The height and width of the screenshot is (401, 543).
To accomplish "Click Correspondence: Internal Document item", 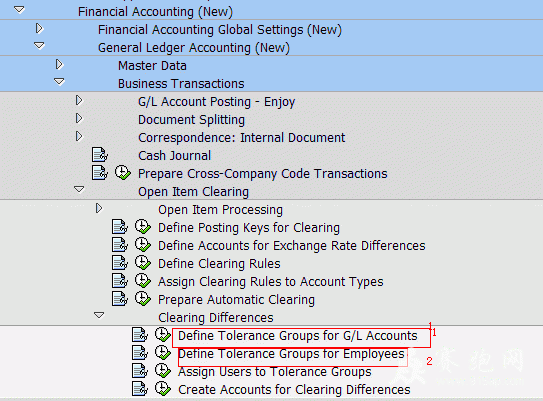I will [241, 138].
